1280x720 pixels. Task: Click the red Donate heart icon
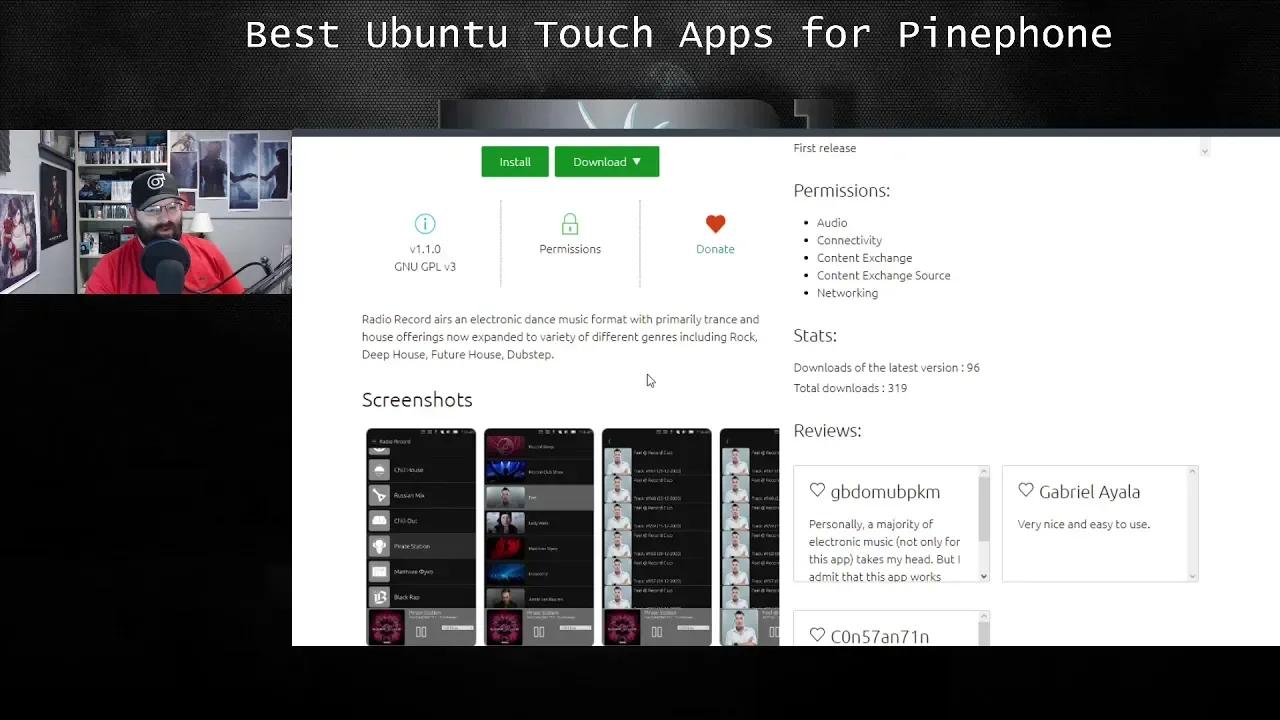(x=715, y=223)
